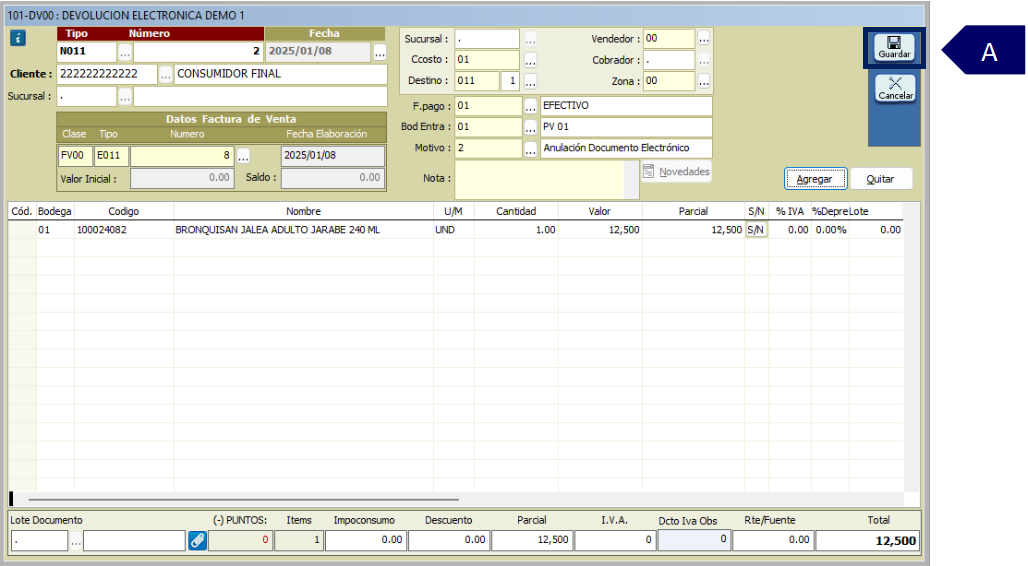The image size is (1028, 566).
Task: Click the 0.00% depreciation cell
Action: point(831,230)
